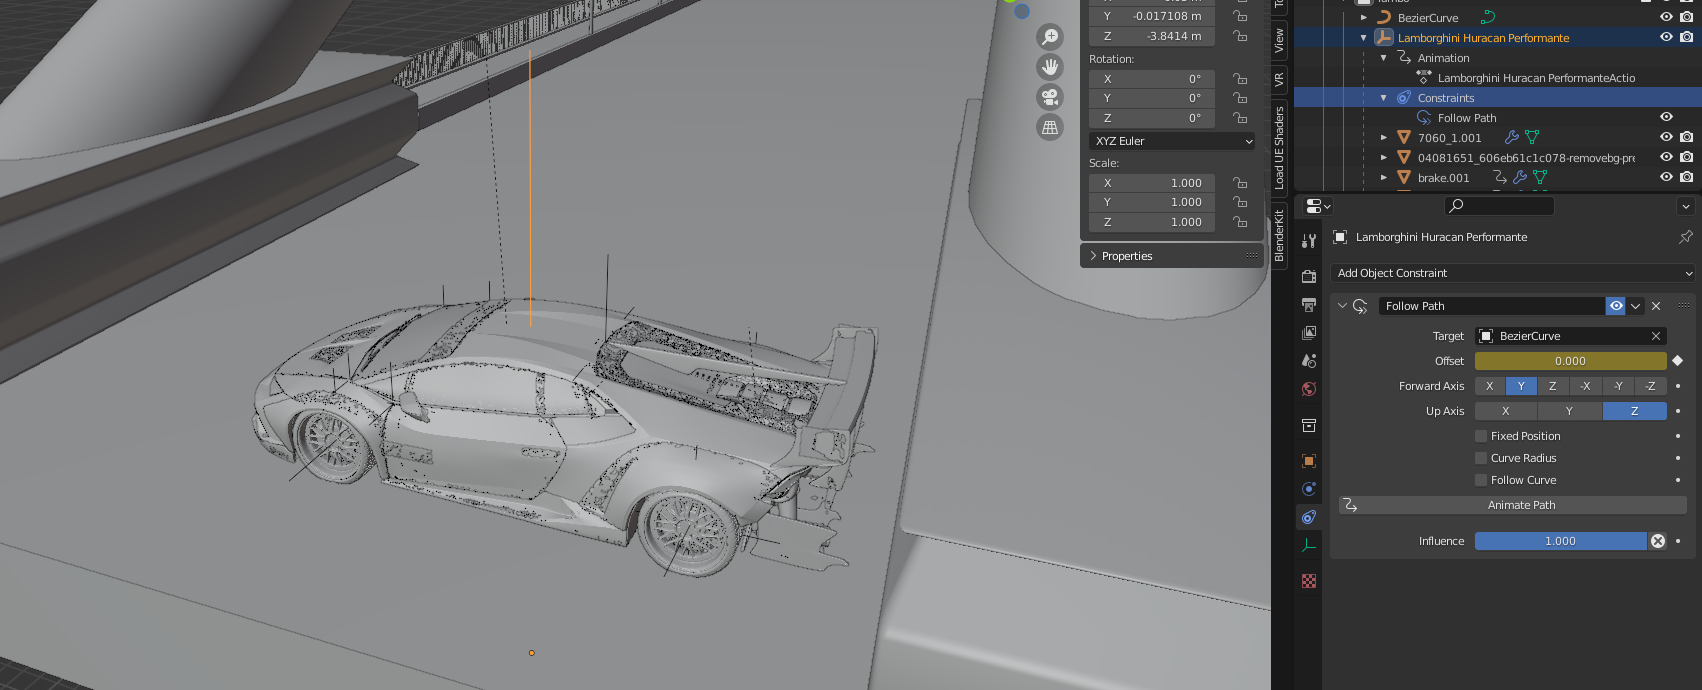Open the Collection properties tab
1702x690 pixels.
[x=1309, y=426]
